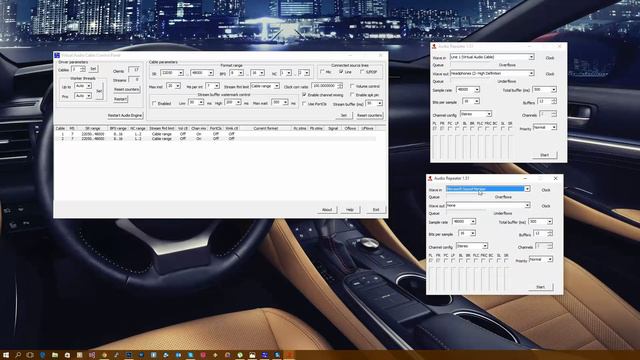640x360 pixels.
Task: Open the About dialog
Action: point(327,209)
